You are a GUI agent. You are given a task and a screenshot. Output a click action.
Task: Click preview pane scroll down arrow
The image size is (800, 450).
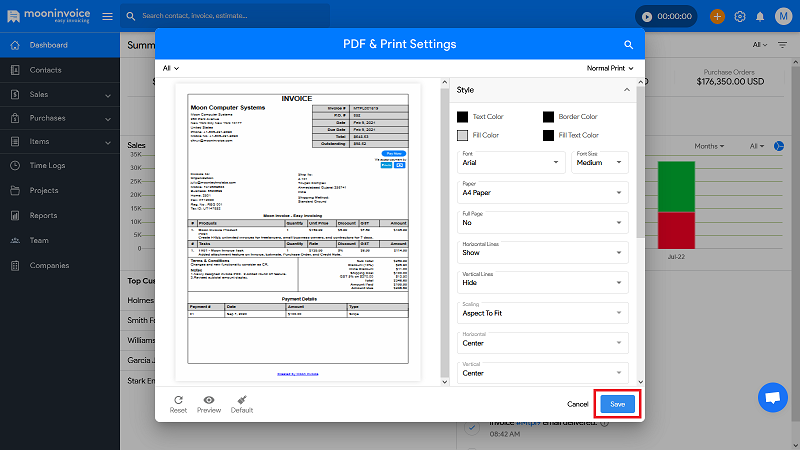pos(444,382)
